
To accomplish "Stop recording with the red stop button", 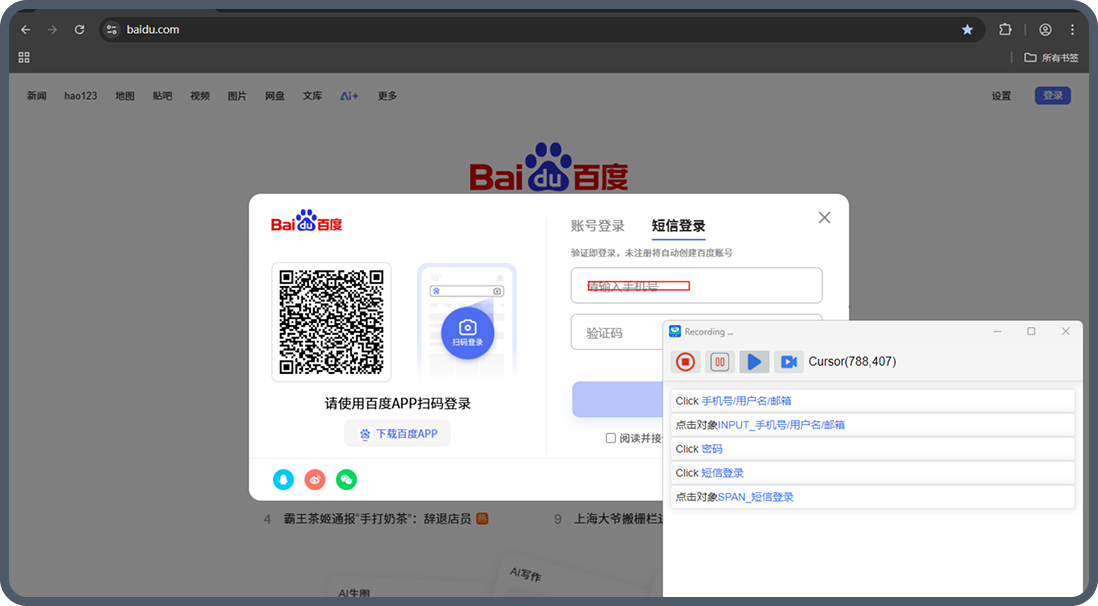I will coord(685,362).
